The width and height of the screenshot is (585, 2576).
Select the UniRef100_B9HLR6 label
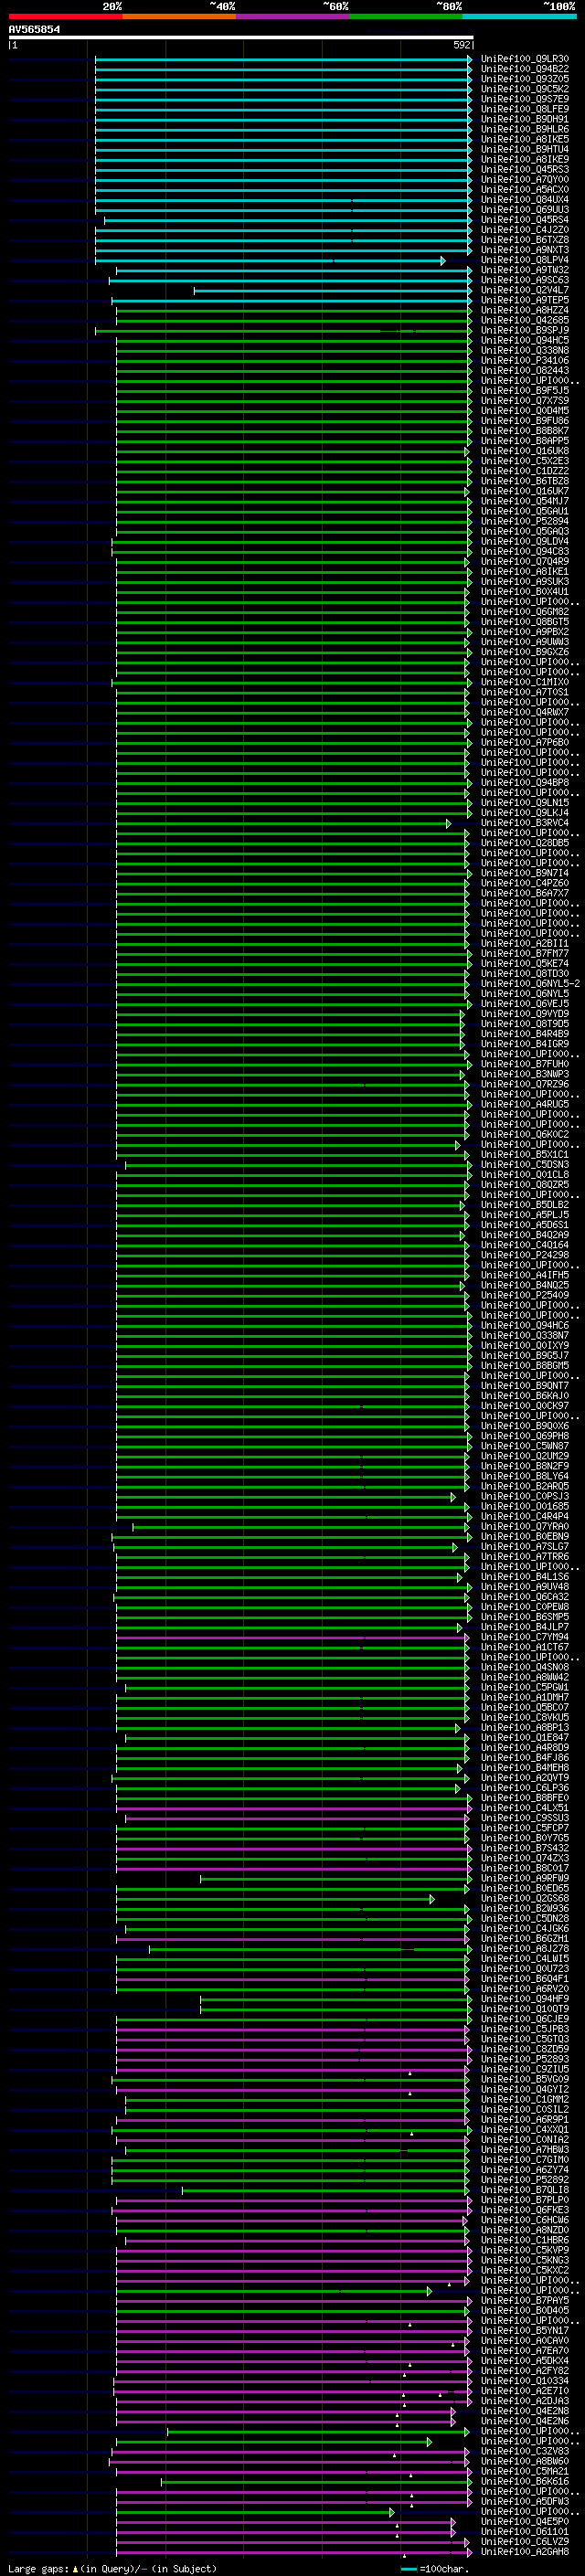pyautogui.click(x=524, y=129)
